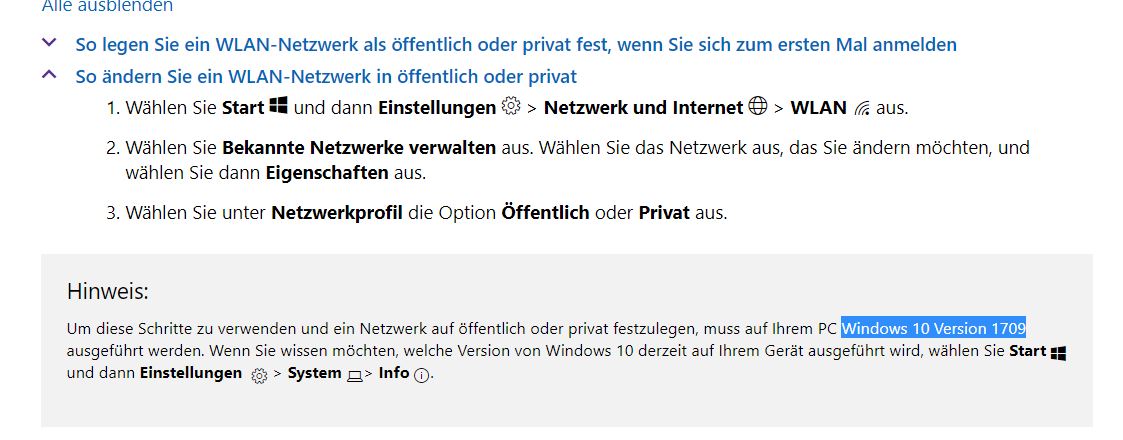Click the bold 'Eigenschaften' word in step 2
The height and width of the screenshot is (440, 1123).
click(327, 173)
